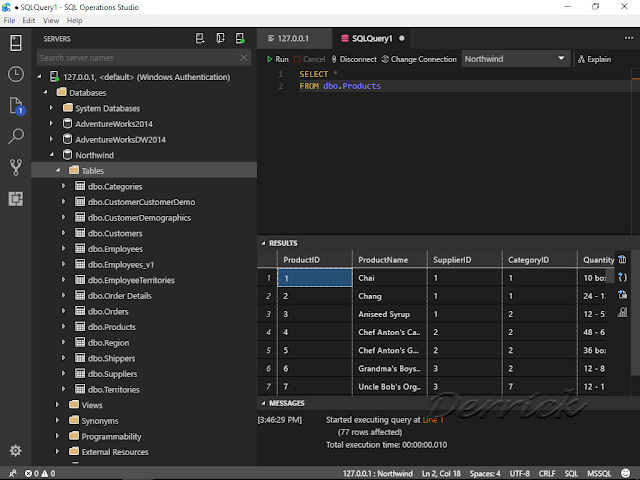Viewport: 640px width, 480px height.
Task: Collapse the Tables folder
Action: tap(58, 170)
